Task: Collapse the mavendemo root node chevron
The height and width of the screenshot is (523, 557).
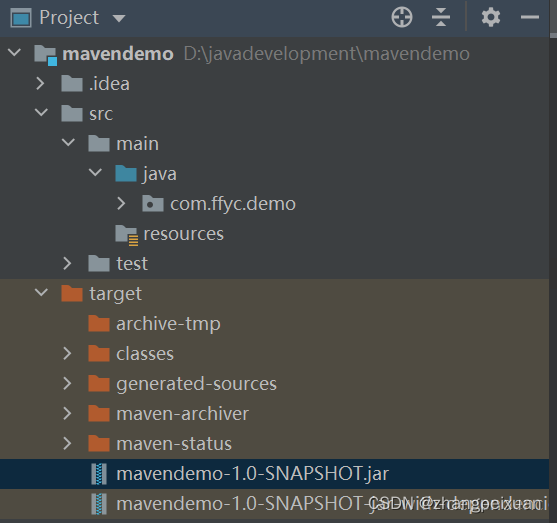Action: 15,53
